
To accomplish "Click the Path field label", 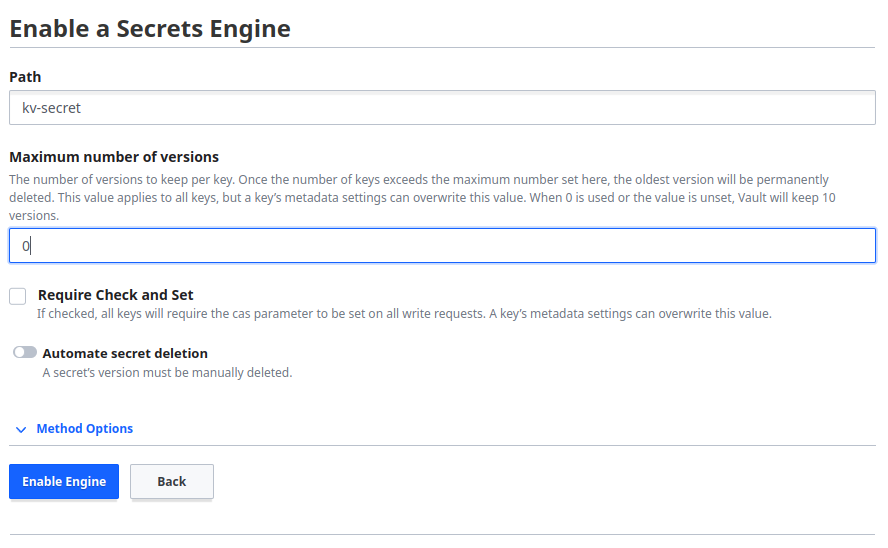I will (x=25, y=77).
